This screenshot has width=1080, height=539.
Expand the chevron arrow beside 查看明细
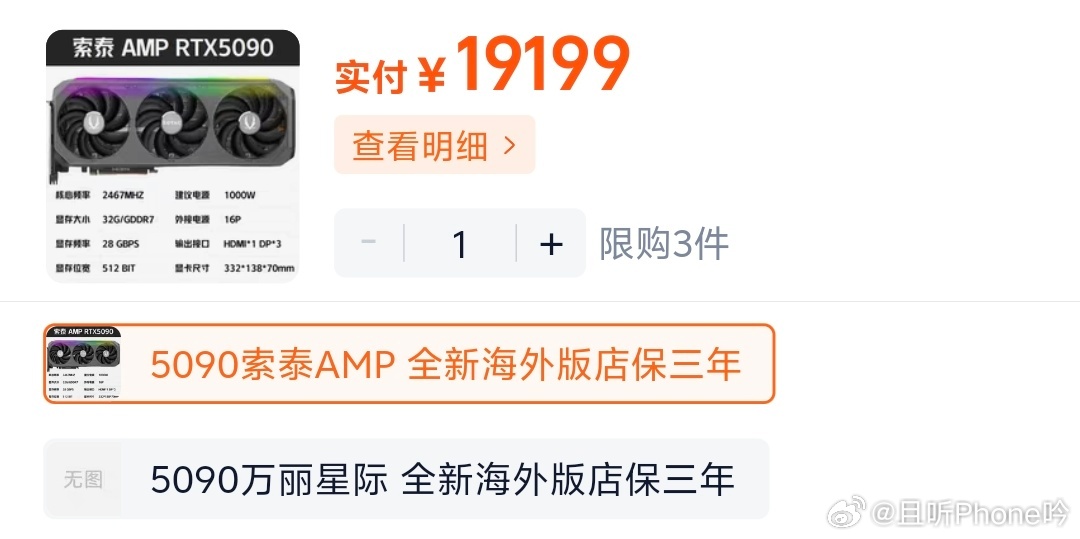[510, 145]
